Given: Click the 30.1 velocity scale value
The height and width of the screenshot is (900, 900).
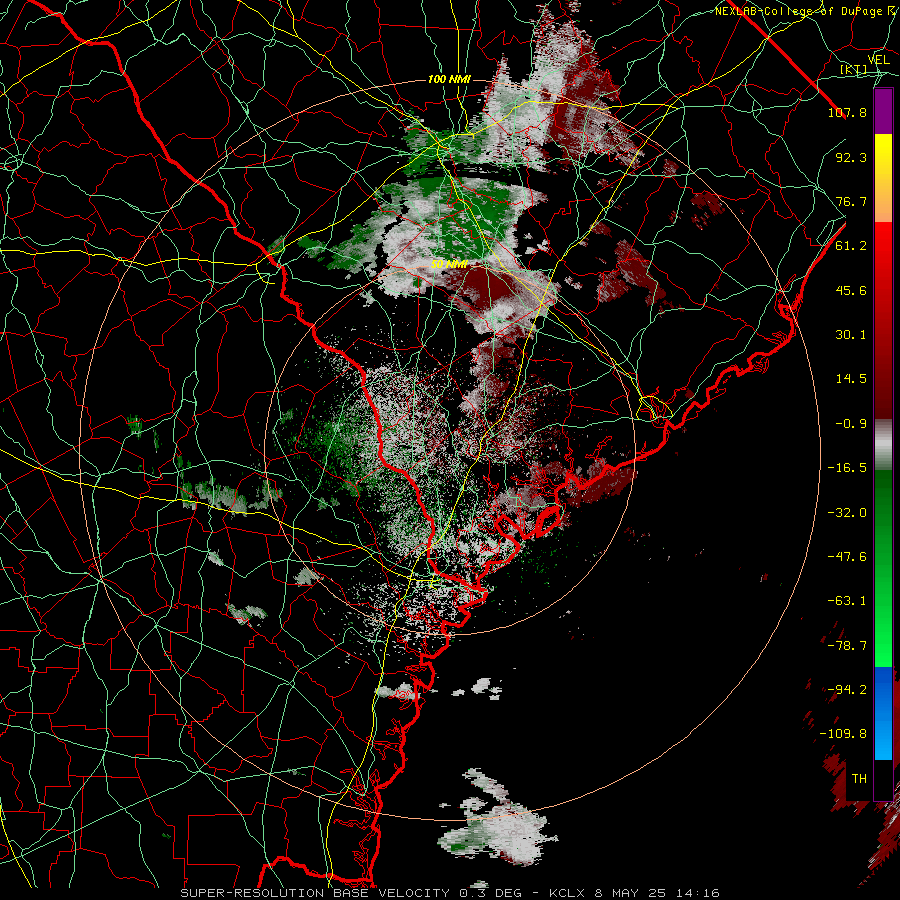Looking at the screenshot, I should point(851,335).
